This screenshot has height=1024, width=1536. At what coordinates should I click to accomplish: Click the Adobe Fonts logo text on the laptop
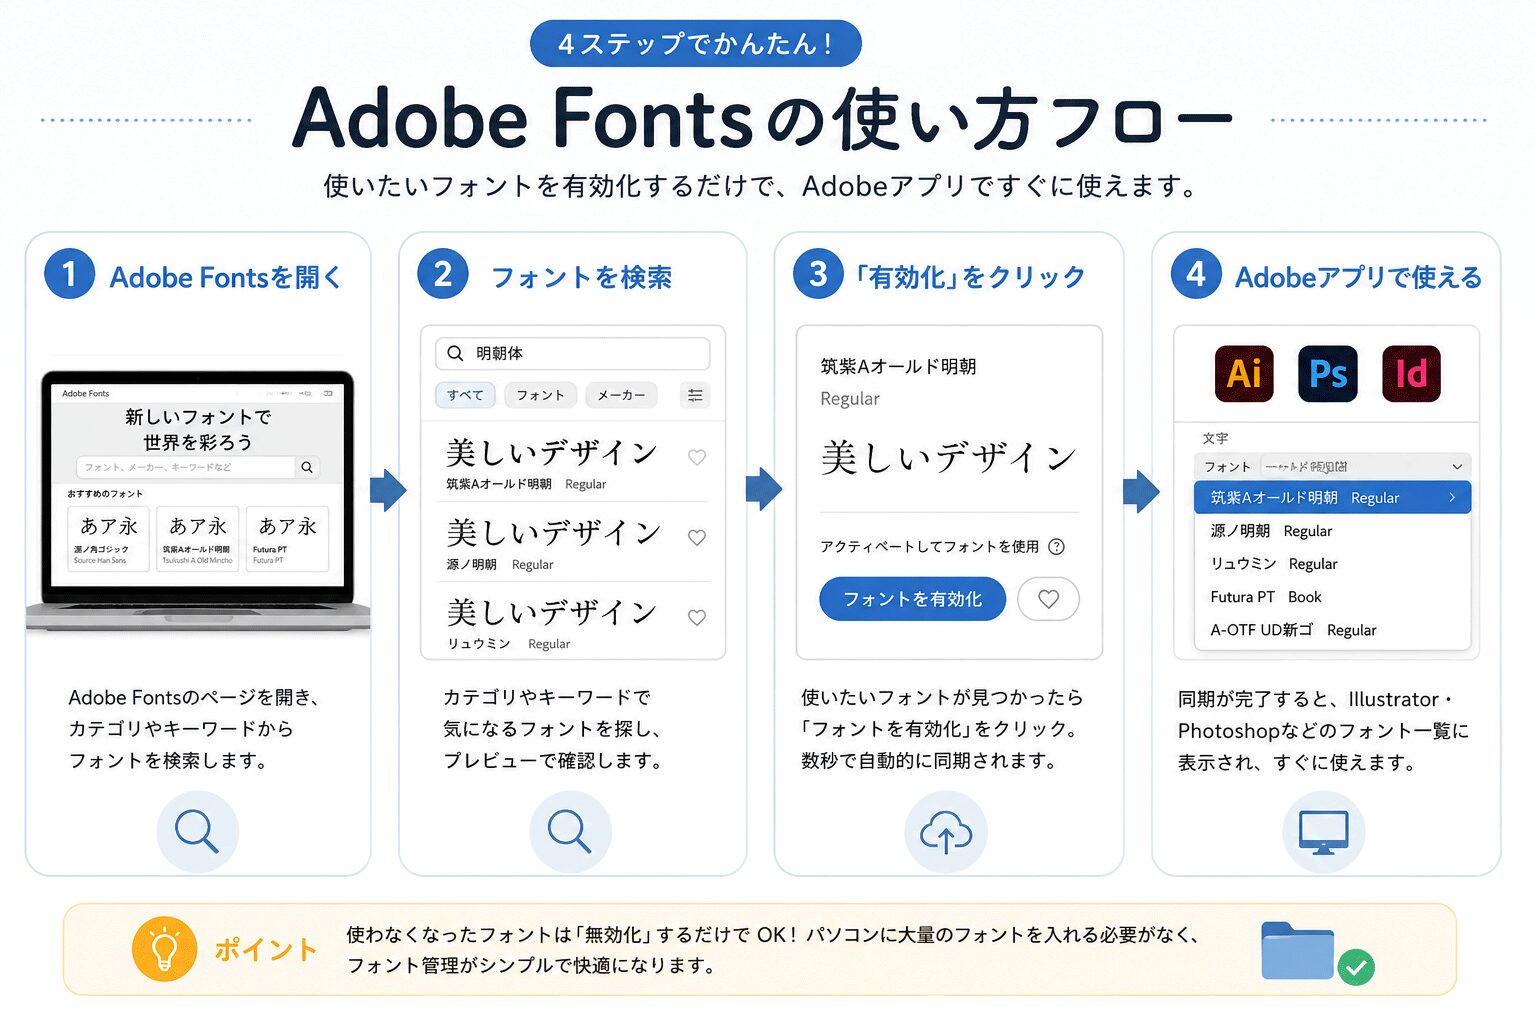(x=85, y=393)
